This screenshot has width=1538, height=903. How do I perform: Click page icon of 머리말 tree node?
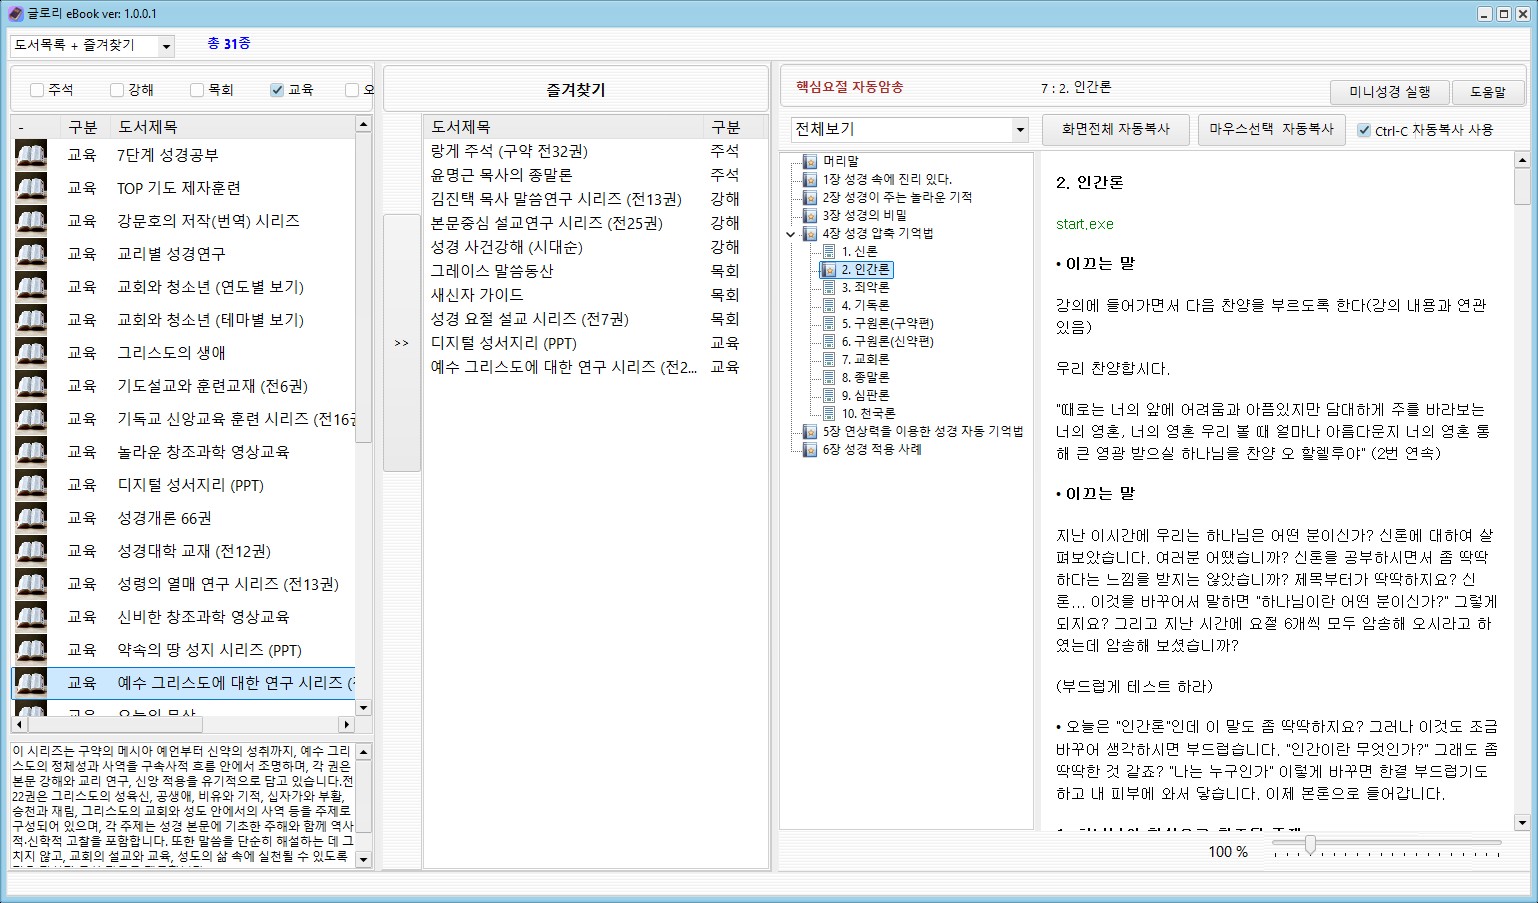click(x=810, y=161)
